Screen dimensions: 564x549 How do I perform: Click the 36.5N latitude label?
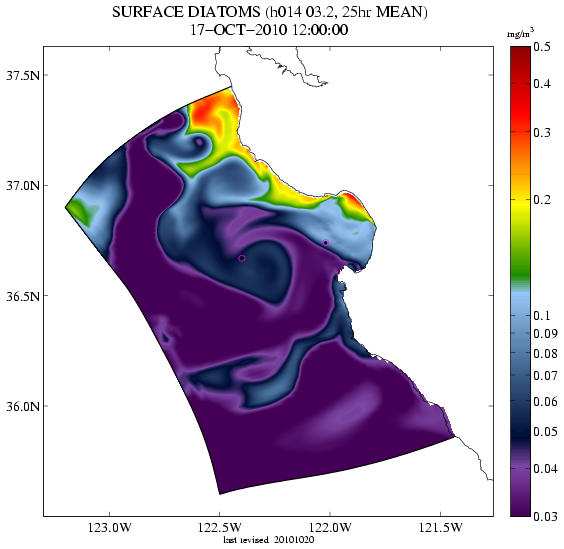[x=23, y=296]
